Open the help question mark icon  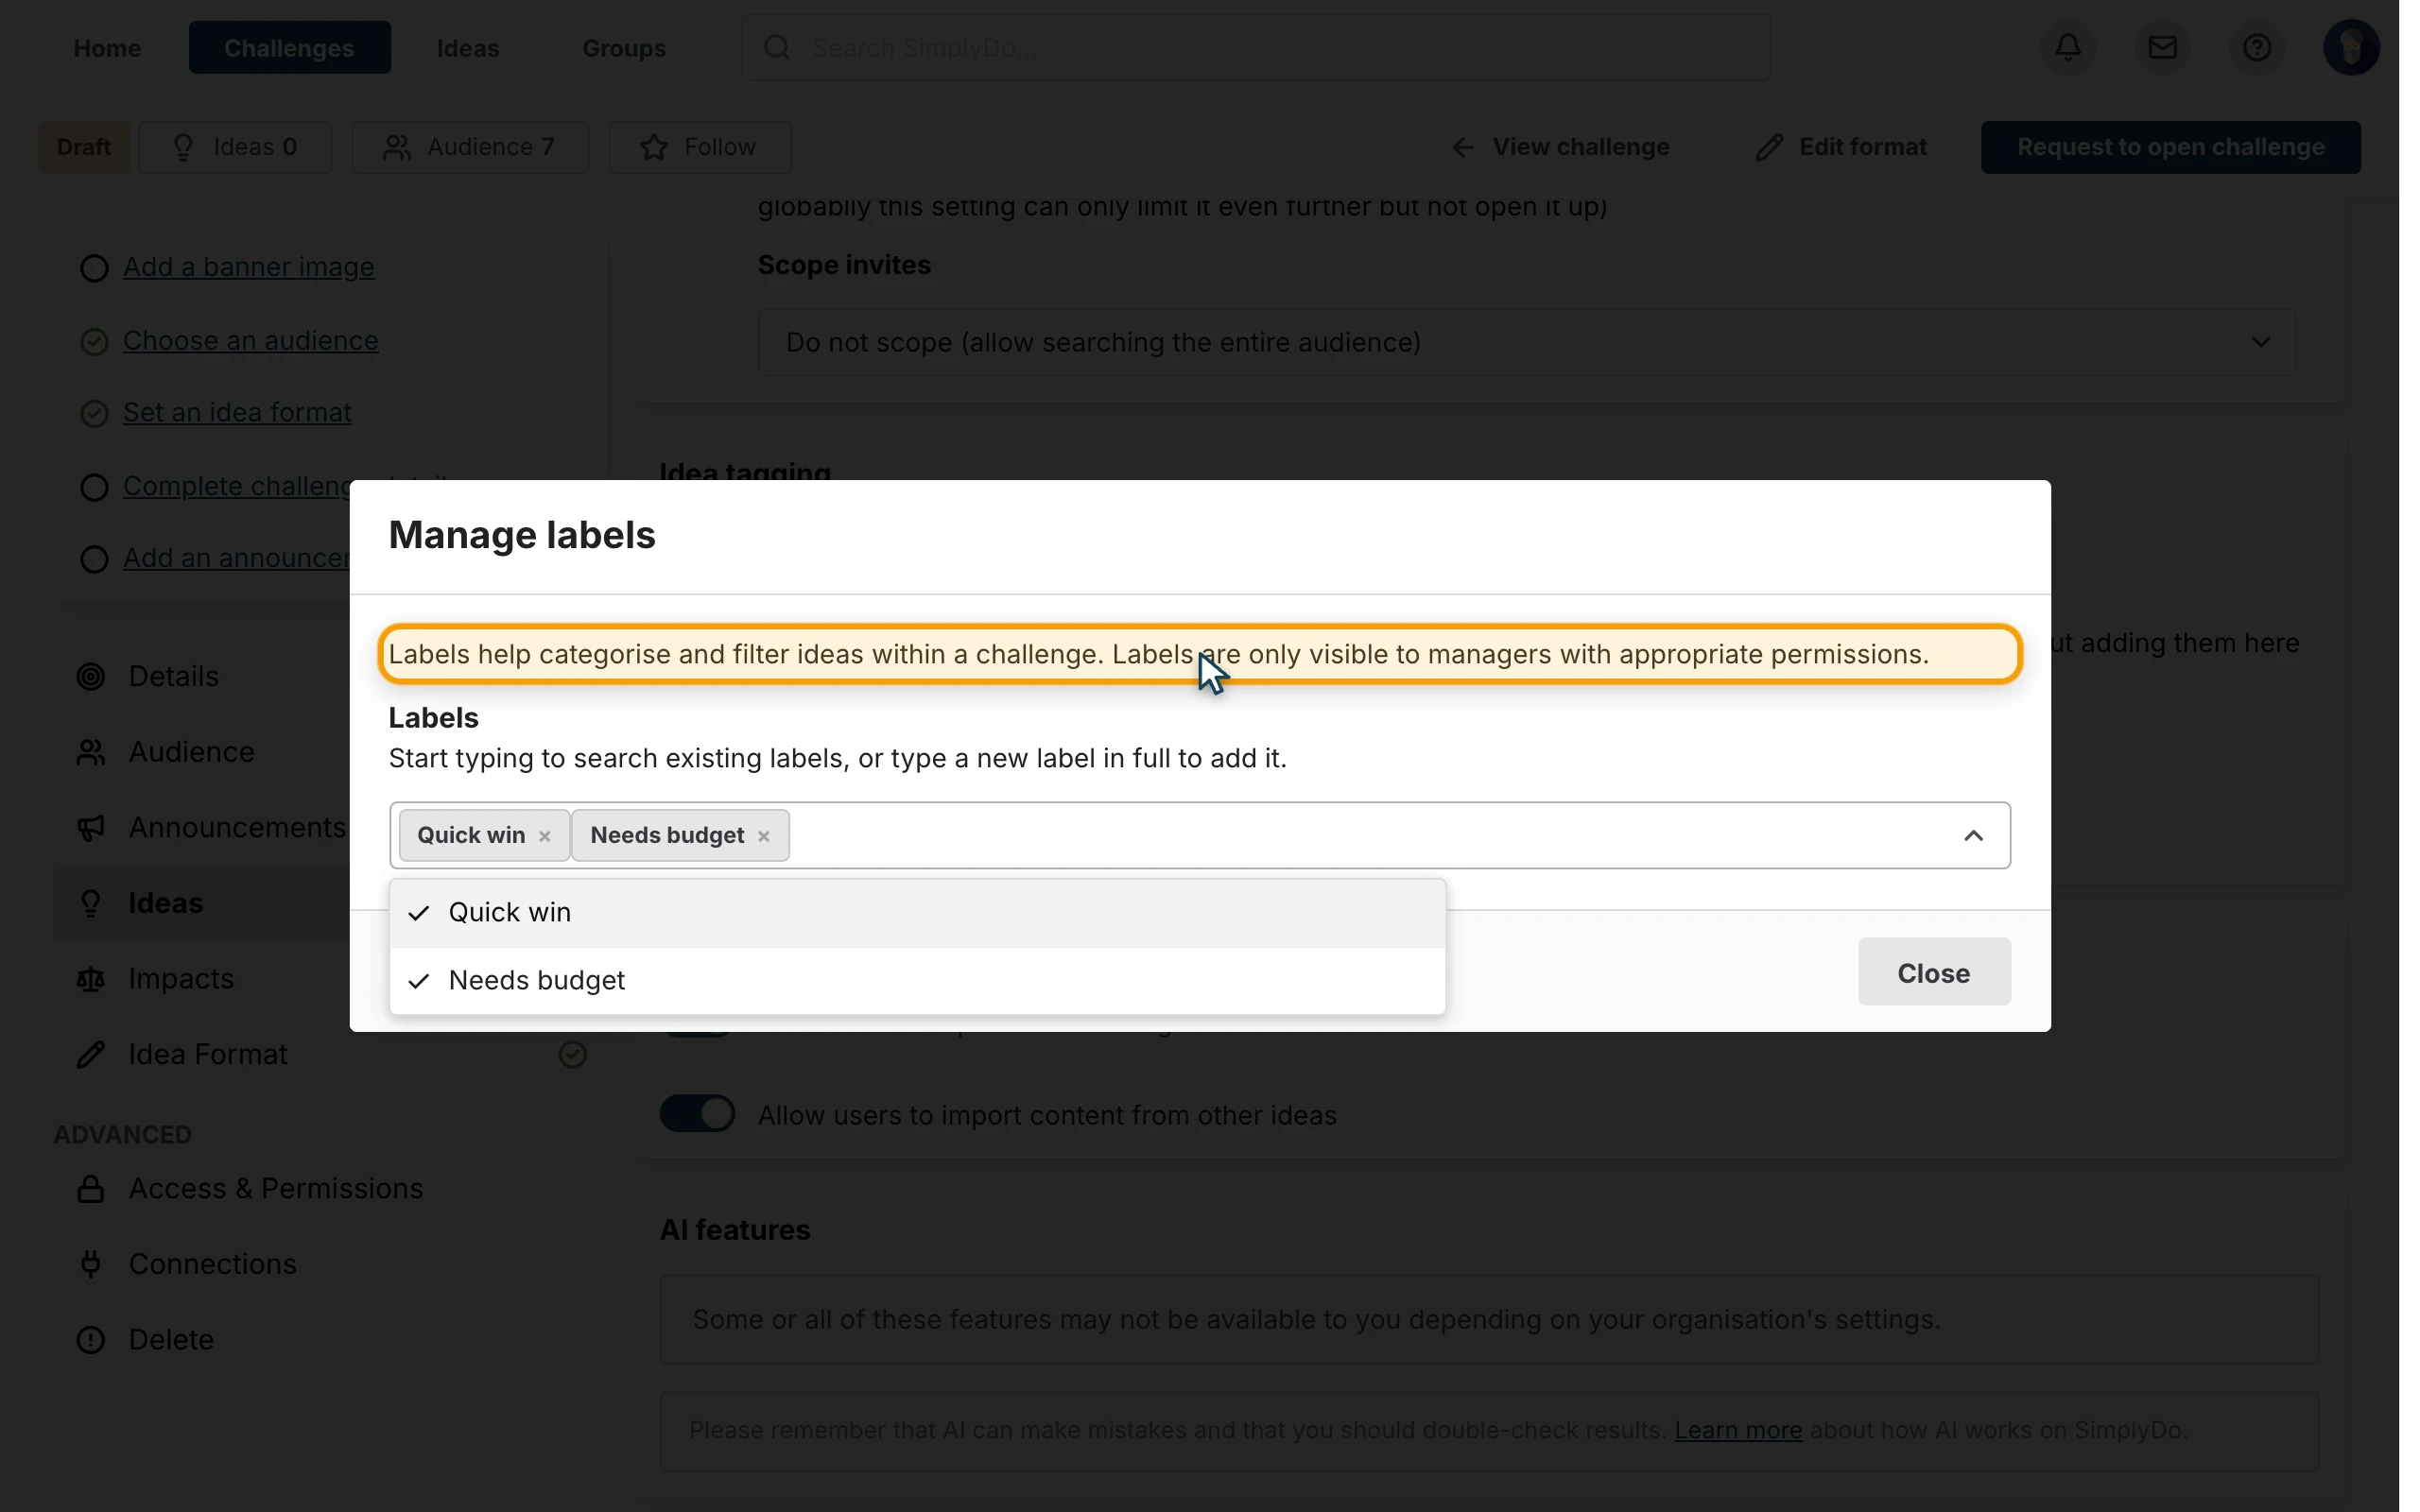2256,47
